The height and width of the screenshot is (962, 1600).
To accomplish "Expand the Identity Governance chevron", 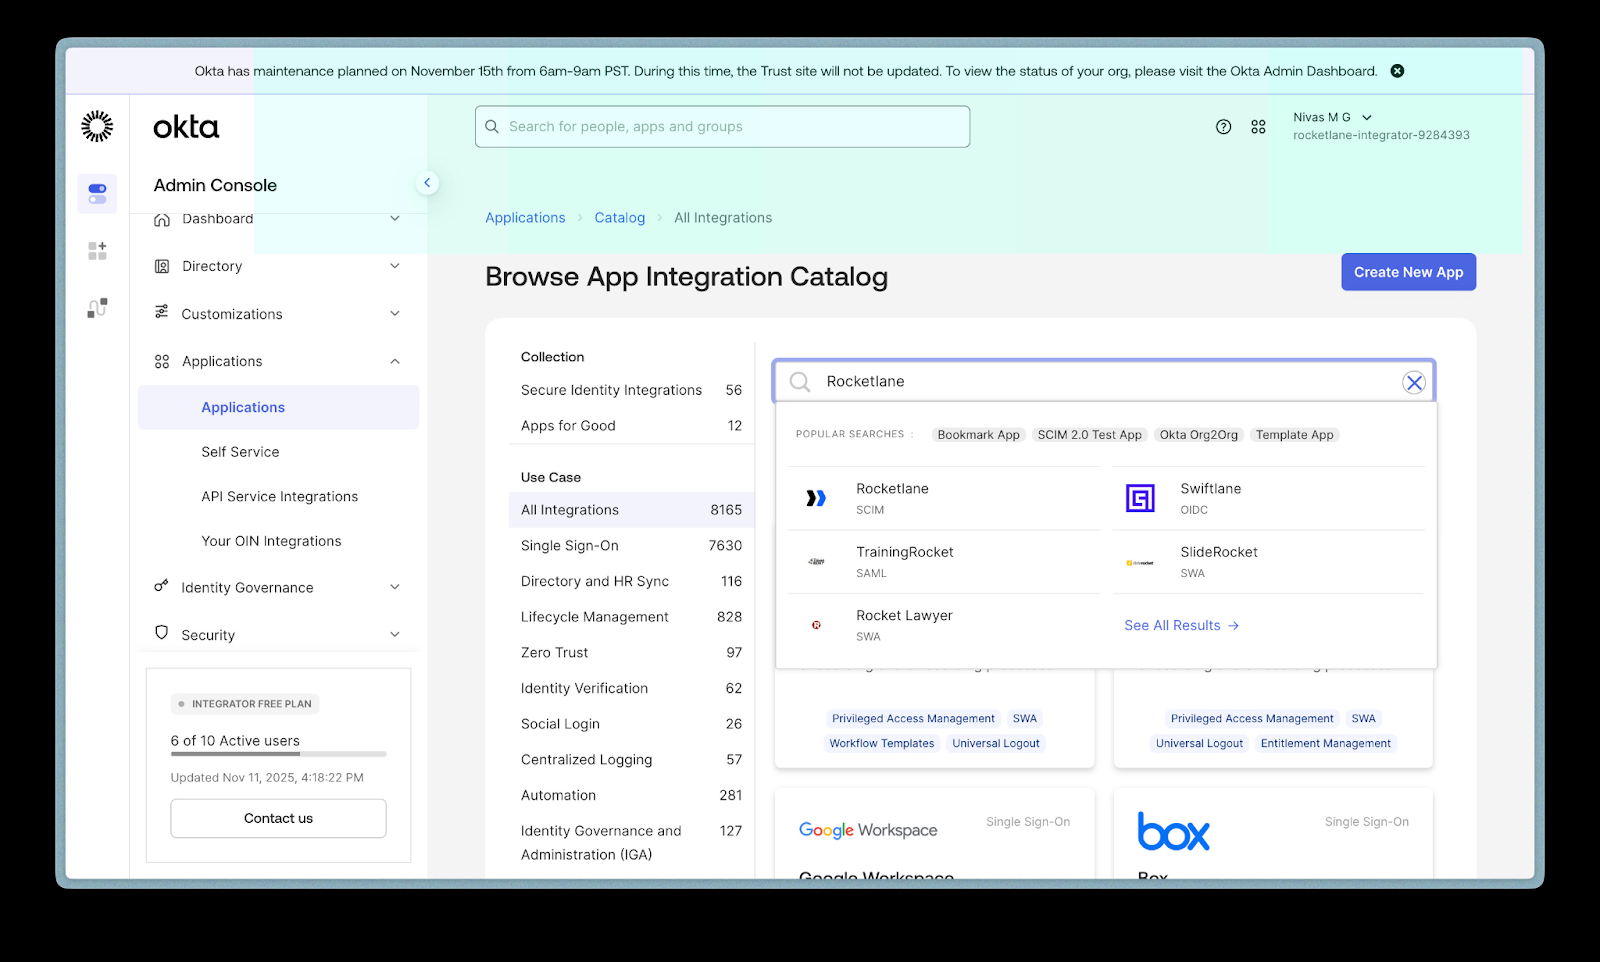I will click(x=395, y=587).
